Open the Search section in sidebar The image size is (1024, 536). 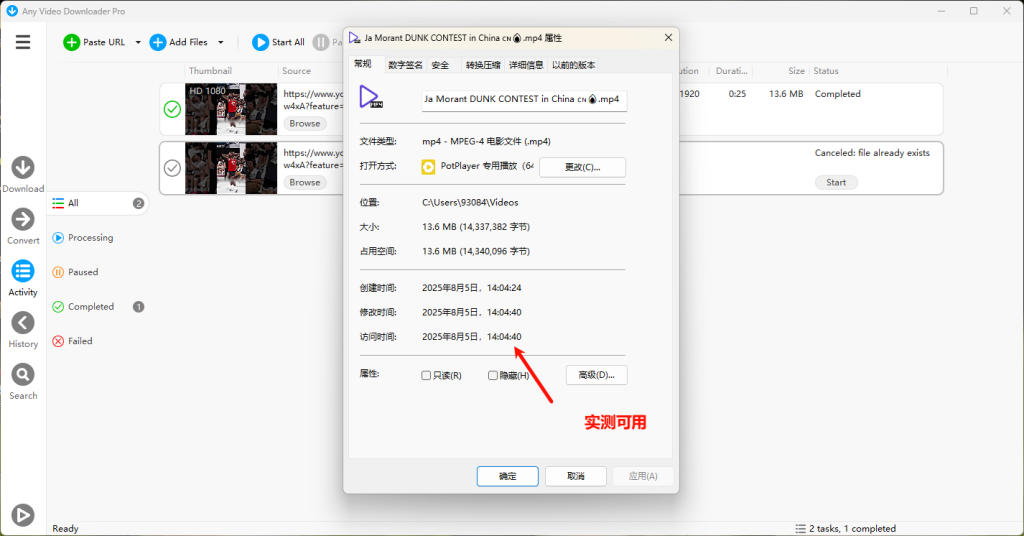(23, 375)
